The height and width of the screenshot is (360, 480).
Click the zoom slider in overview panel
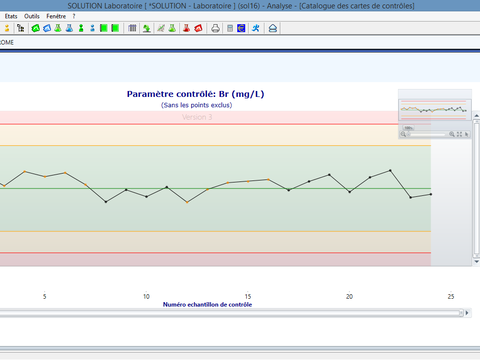pyautogui.click(x=427, y=134)
